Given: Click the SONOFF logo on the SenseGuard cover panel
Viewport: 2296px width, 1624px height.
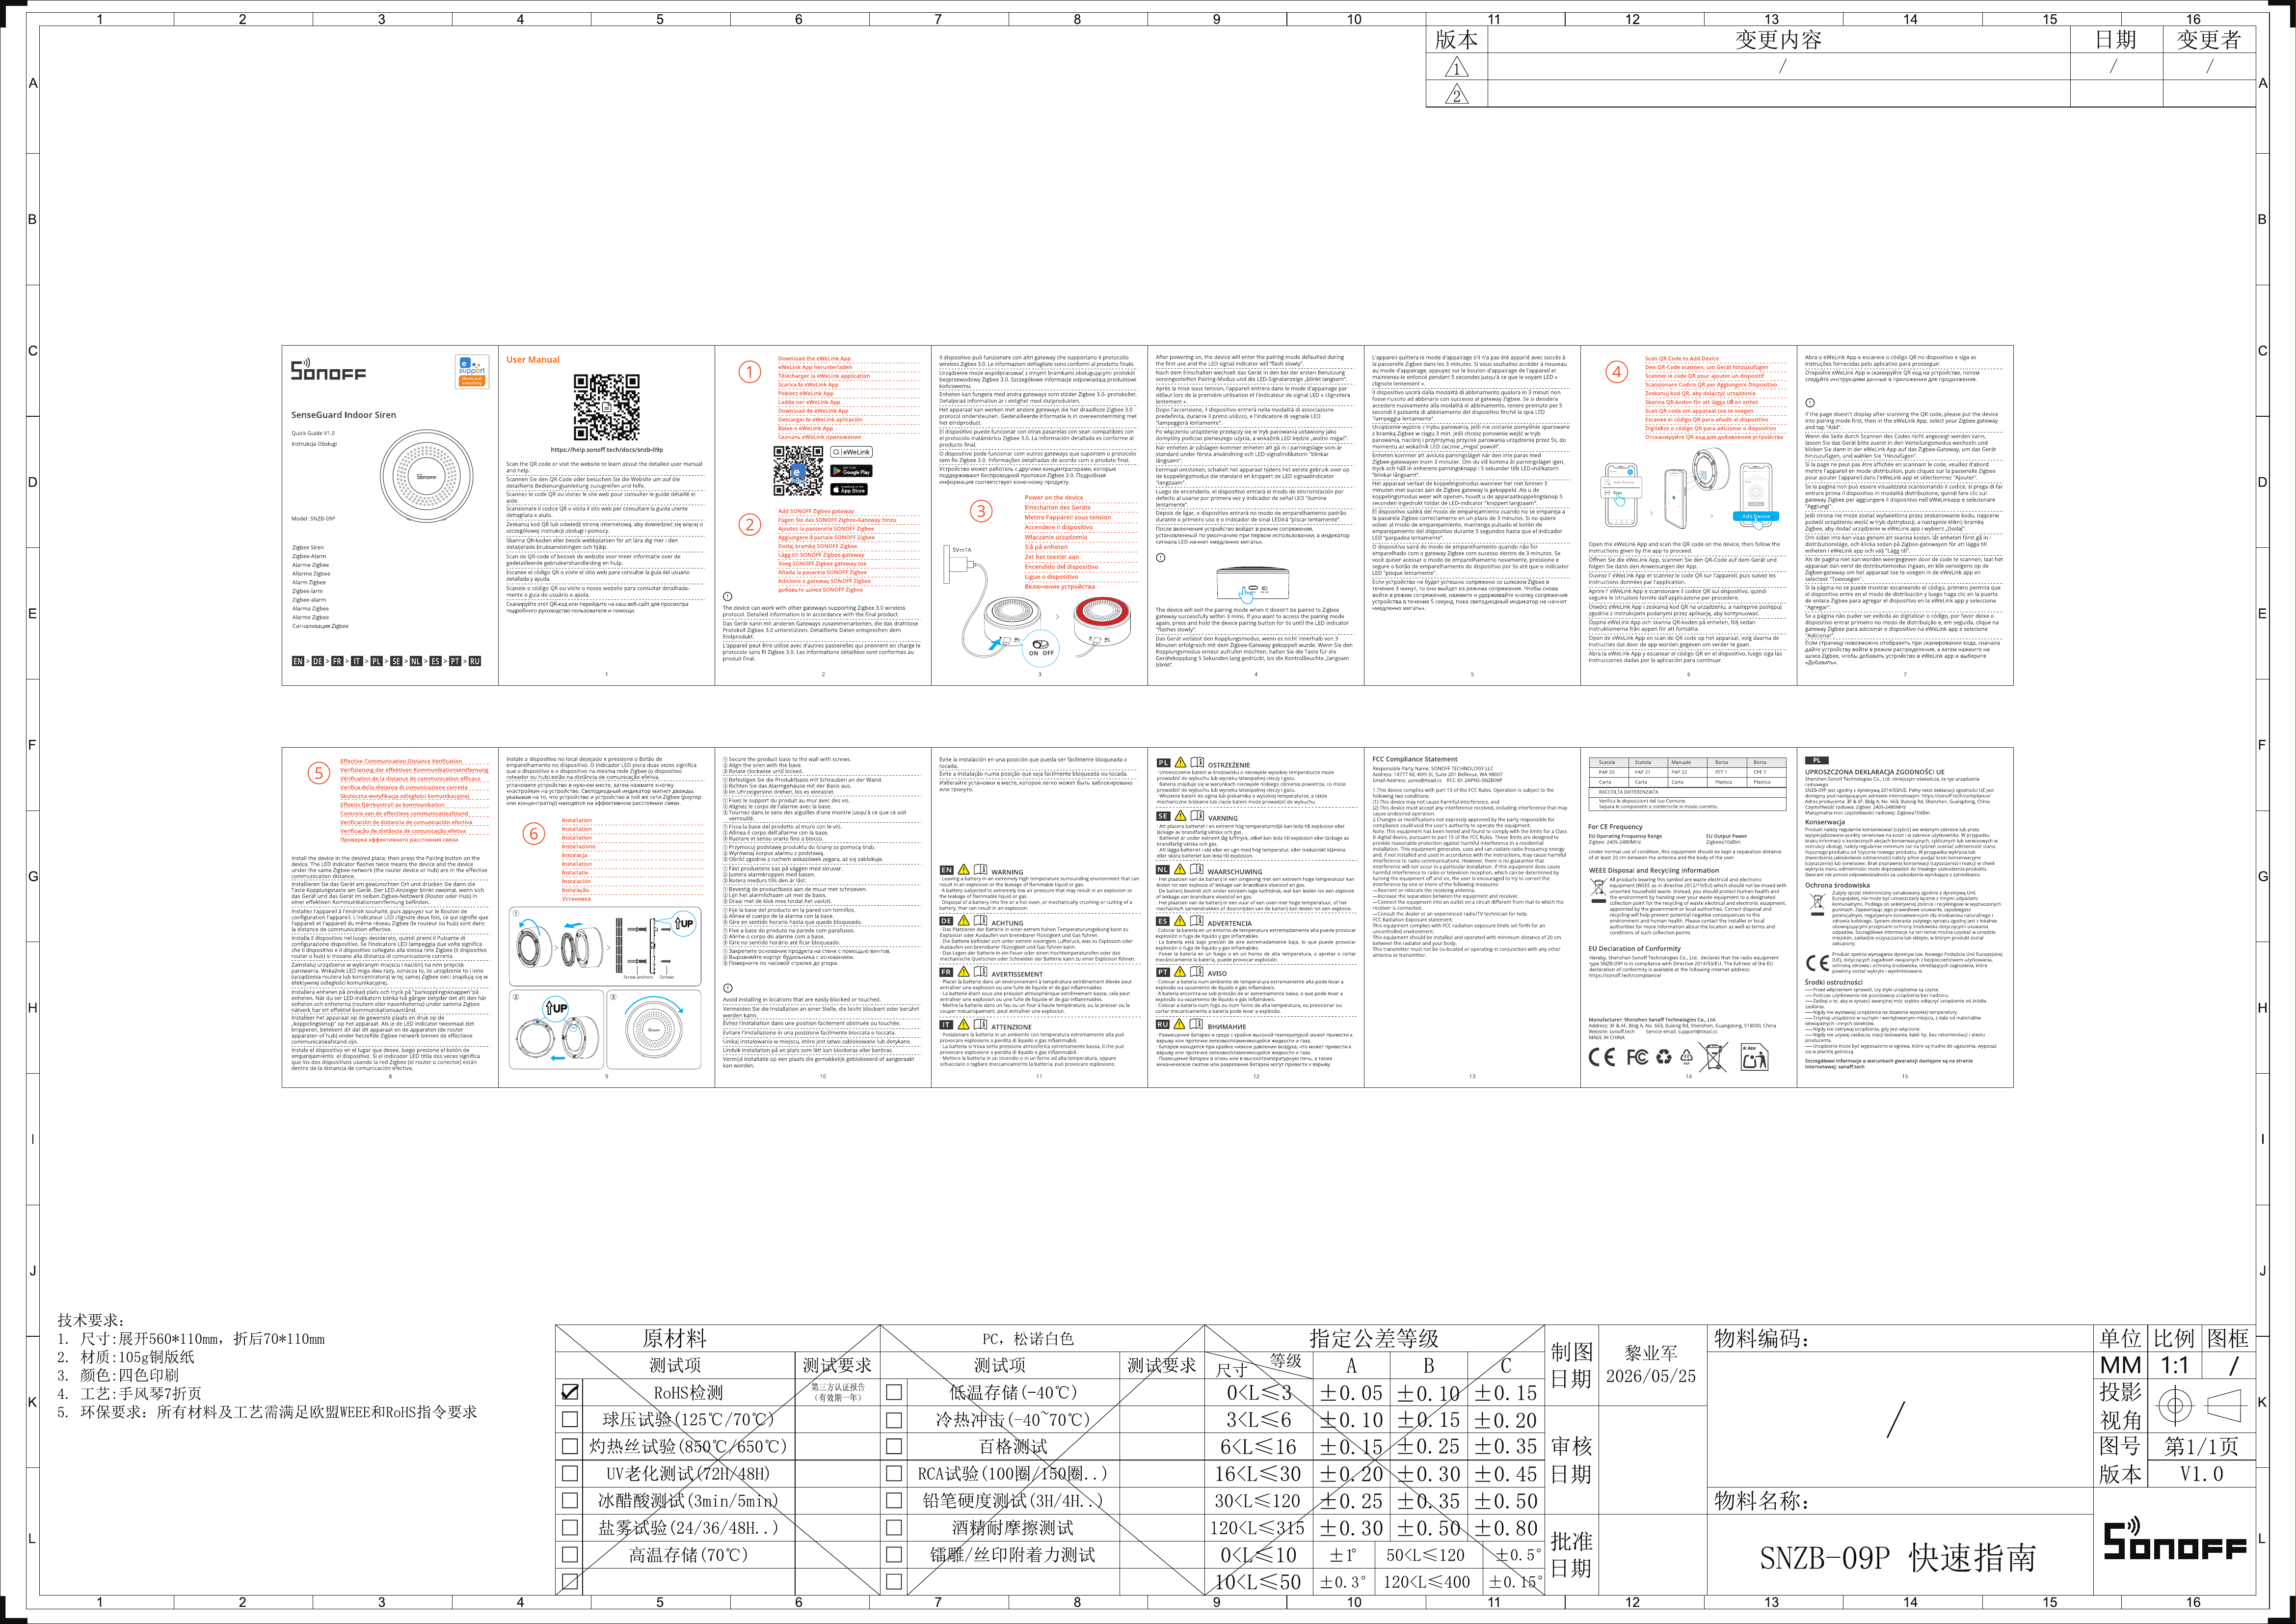Looking at the screenshot, I should pyautogui.click(x=328, y=370).
